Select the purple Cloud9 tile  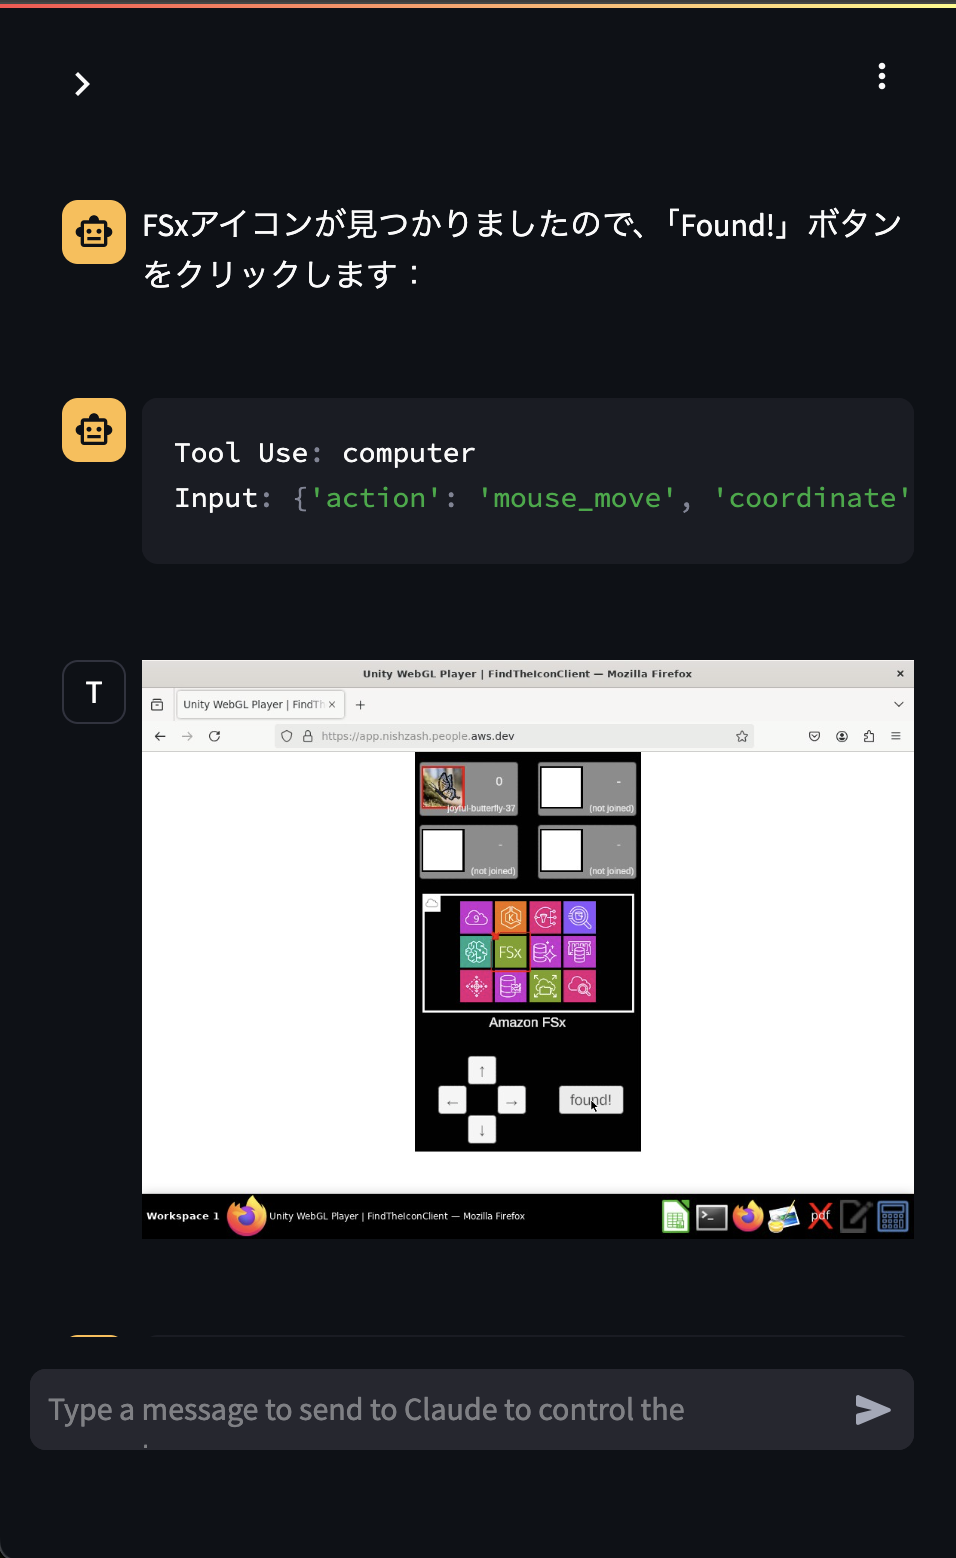(476, 917)
